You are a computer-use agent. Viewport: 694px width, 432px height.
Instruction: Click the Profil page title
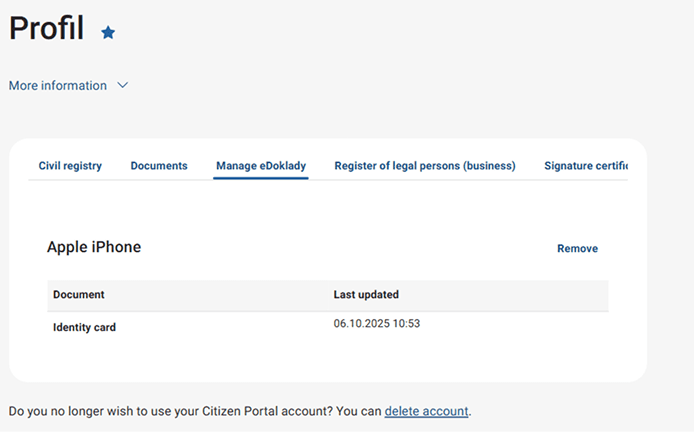[x=46, y=29]
